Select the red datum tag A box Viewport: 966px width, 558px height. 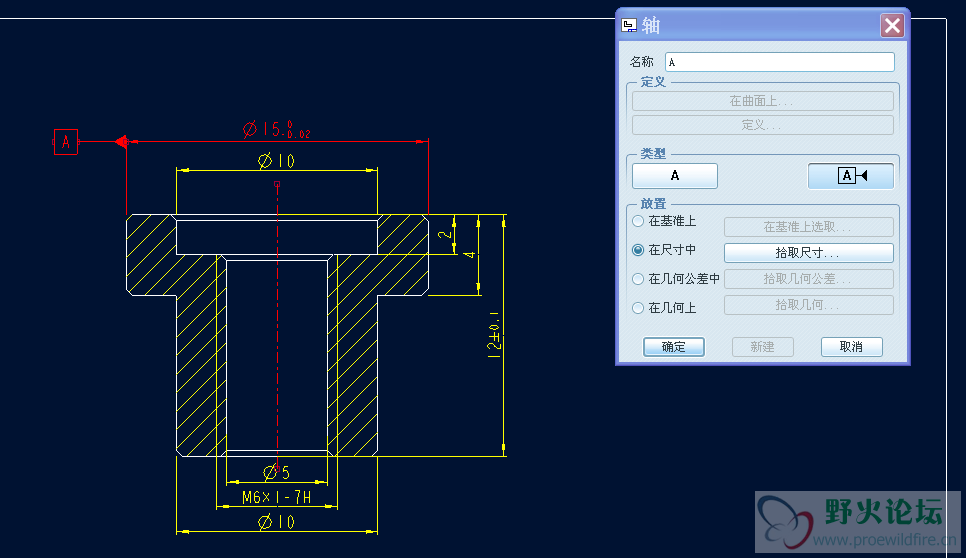[x=66, y=142]
